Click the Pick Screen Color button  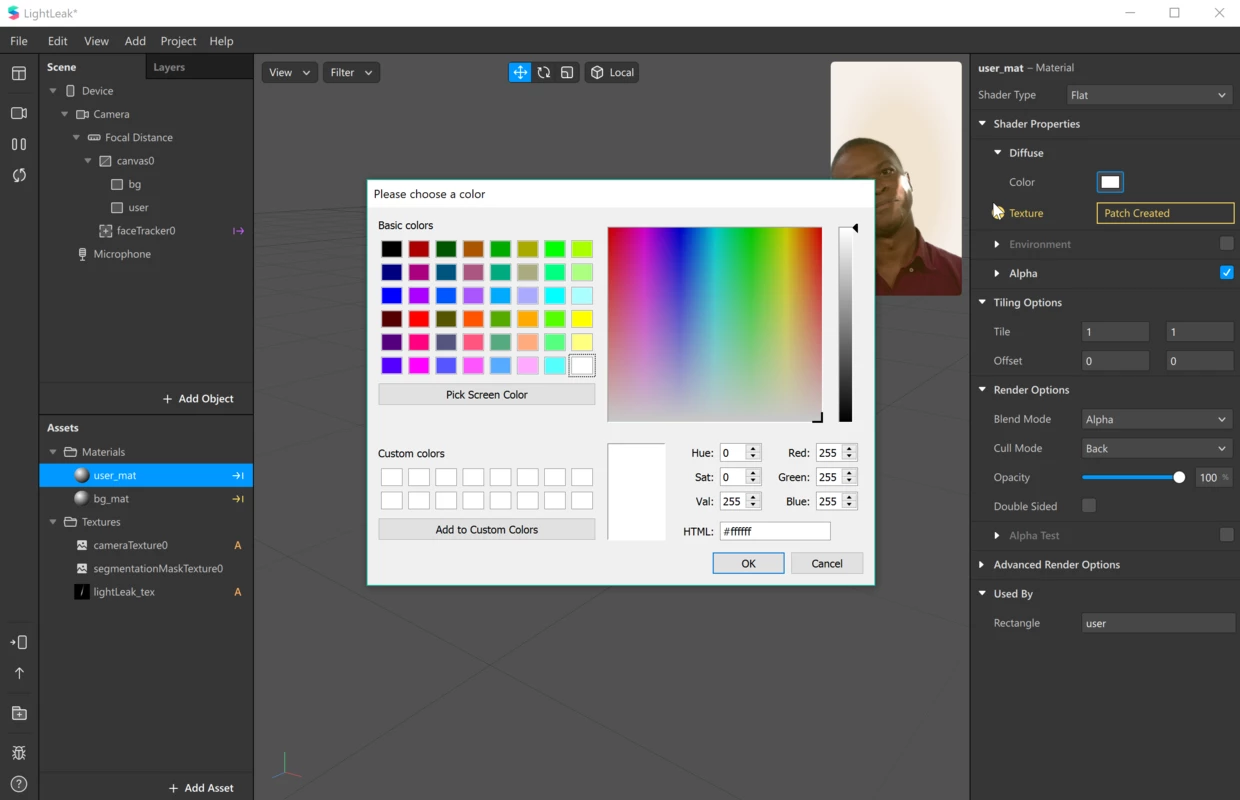(x=486, y=395)
